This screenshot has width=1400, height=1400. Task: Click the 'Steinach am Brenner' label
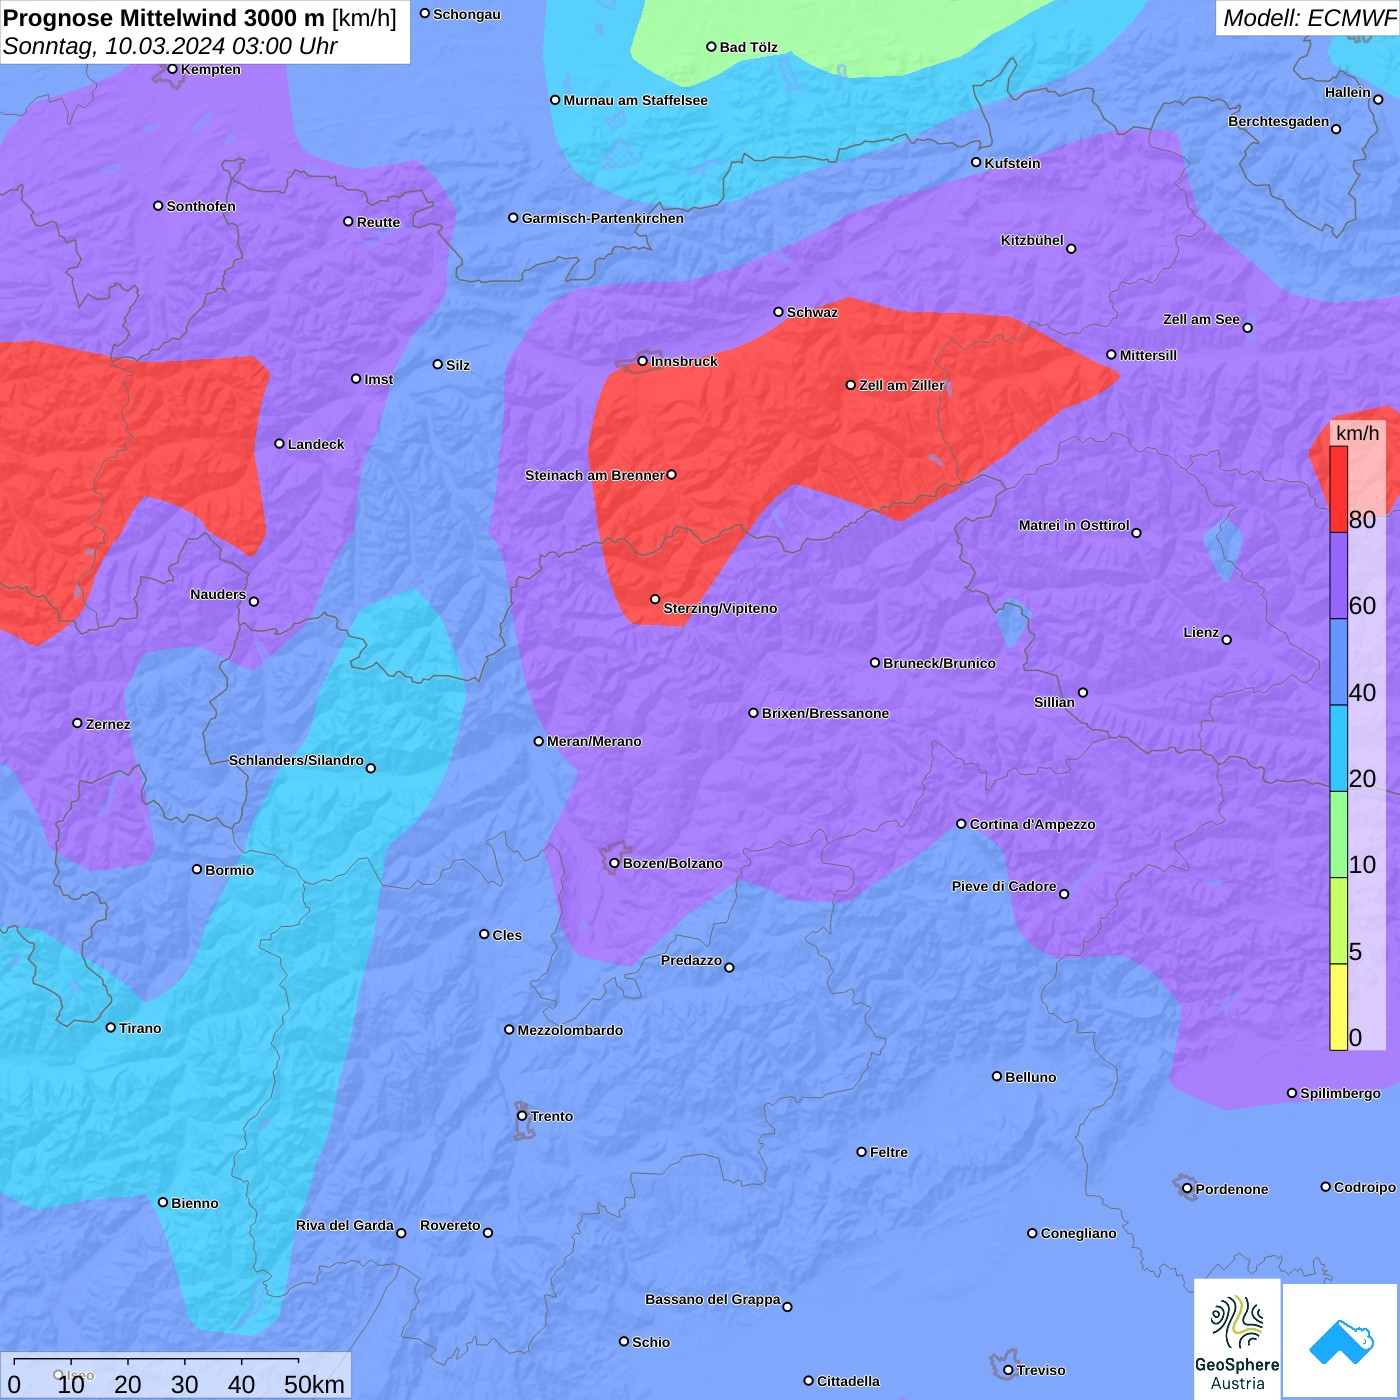(x=595, y=475)
